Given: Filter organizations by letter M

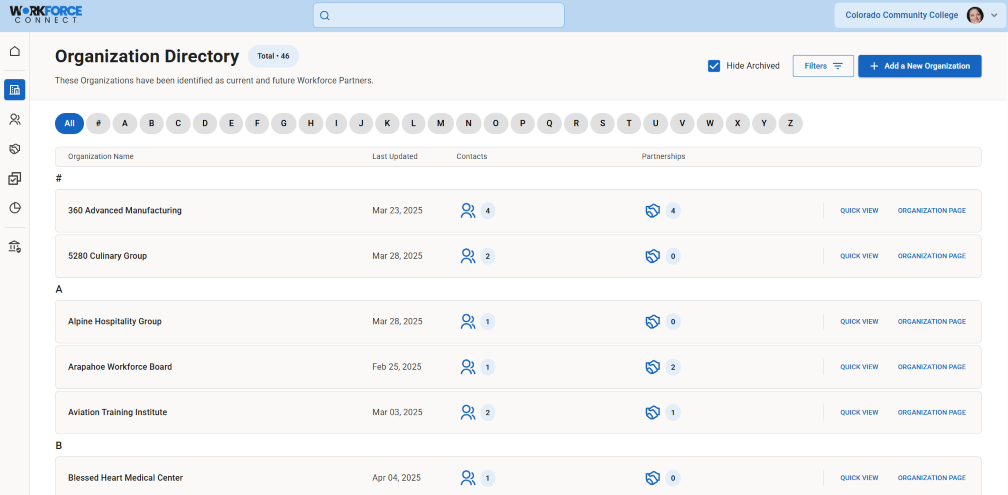Looking at the screenshot, I should [441, 124].
